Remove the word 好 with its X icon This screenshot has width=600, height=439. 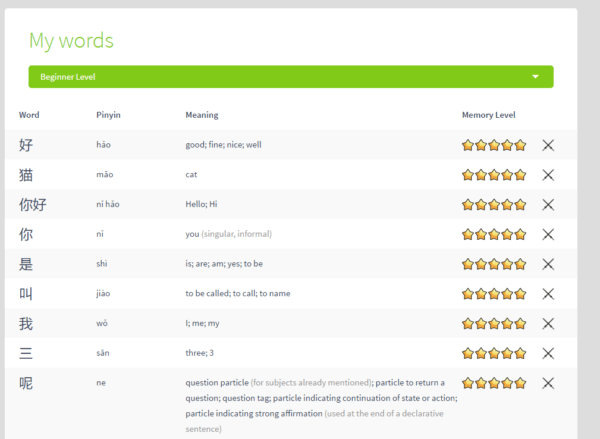pyautogui.click(x=548, y=145)
